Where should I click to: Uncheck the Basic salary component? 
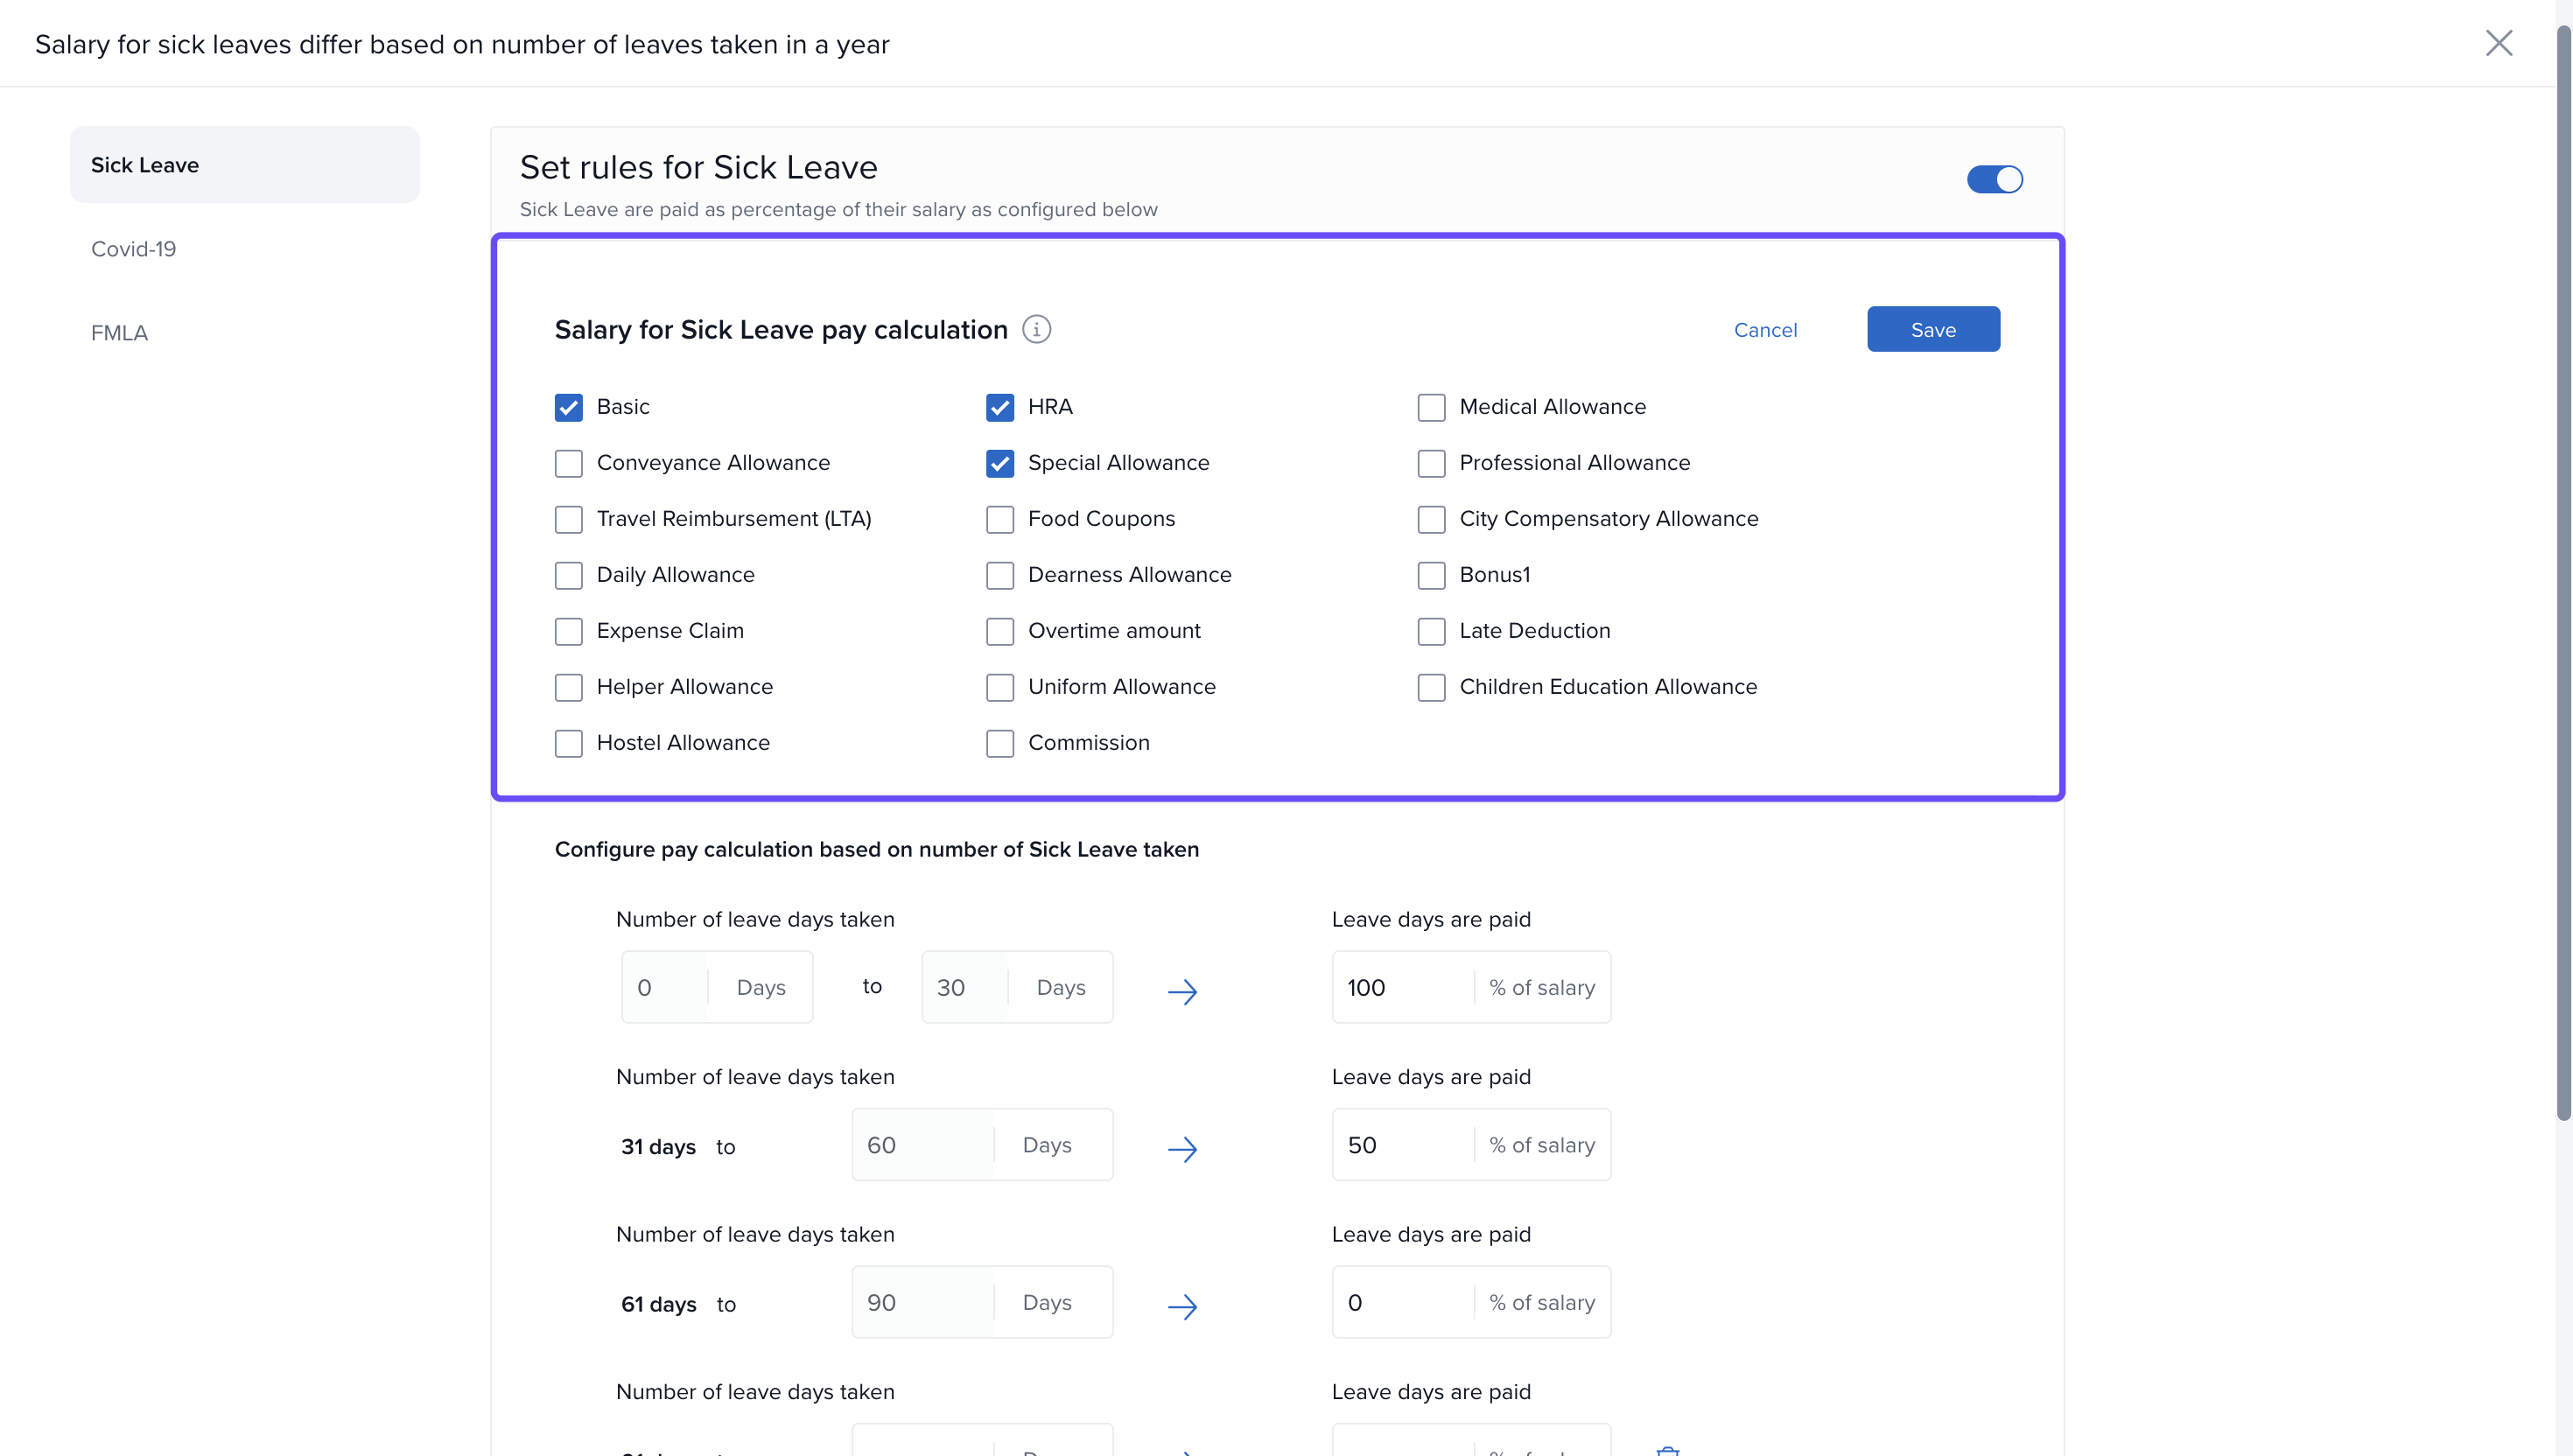[x=568, y=407]
